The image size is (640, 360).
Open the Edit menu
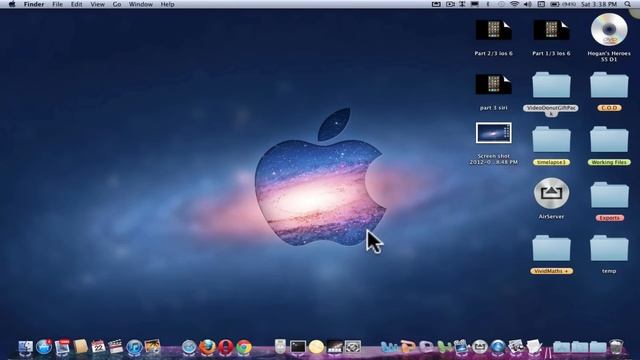tap(76, 4)
